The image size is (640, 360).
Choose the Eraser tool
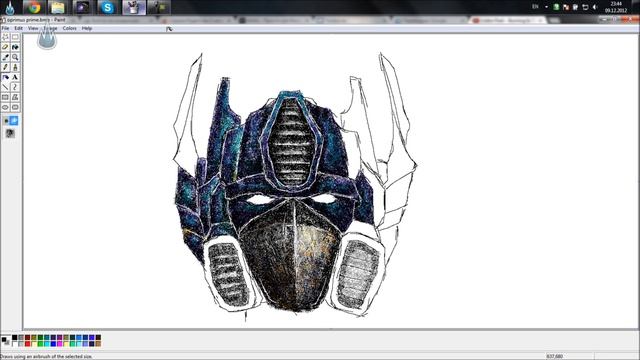5,47
